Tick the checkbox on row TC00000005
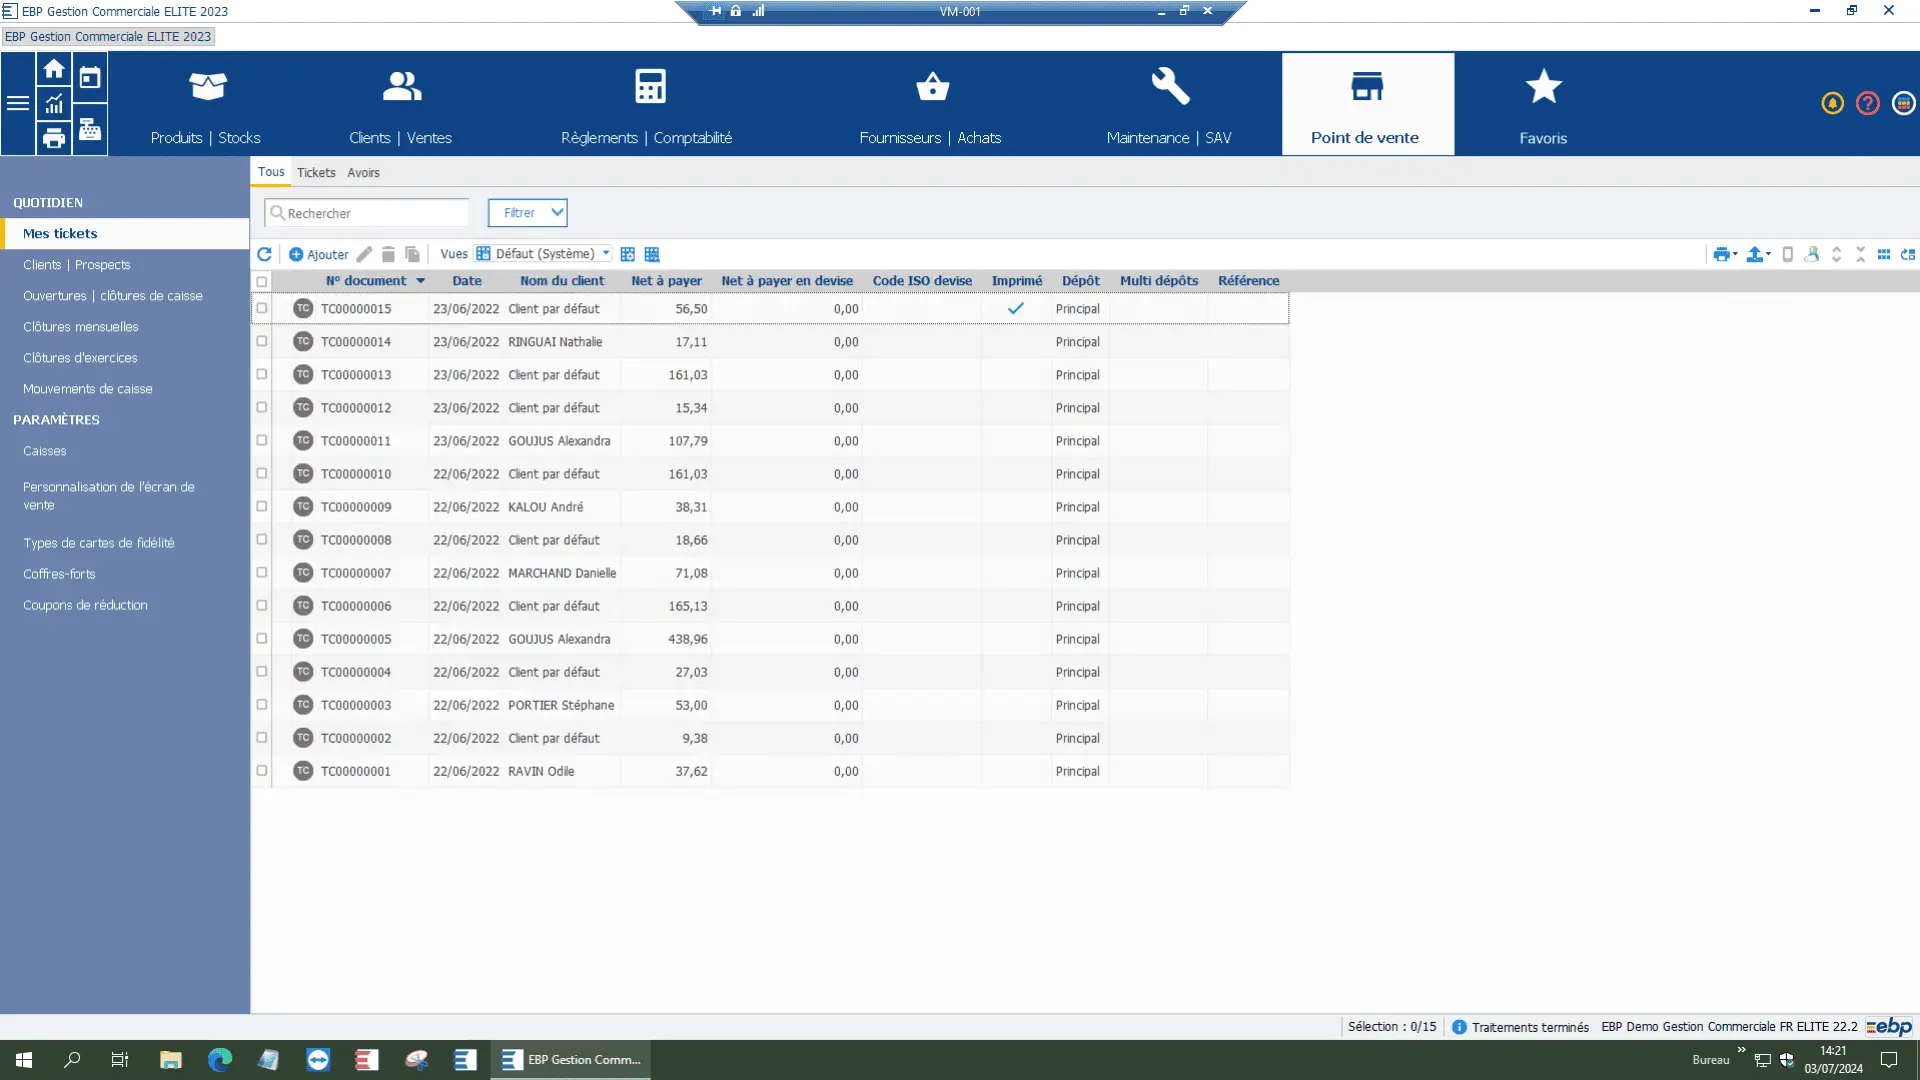The width and height of the screenshot is (1920, 1080). [262, 638]
